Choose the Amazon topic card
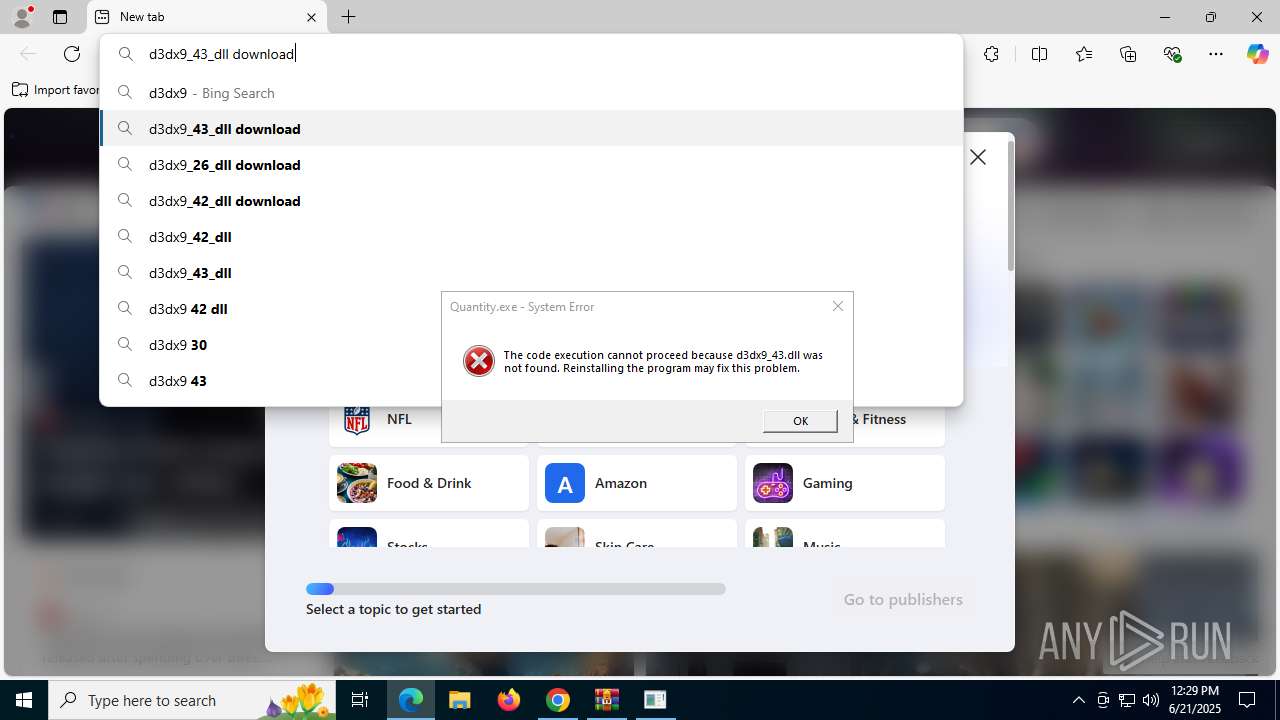This screenshot has width=1280, height=720. coord(637,483)
